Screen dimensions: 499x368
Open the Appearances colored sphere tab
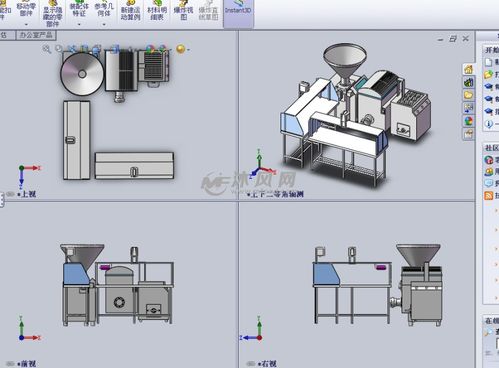point(468,121)
